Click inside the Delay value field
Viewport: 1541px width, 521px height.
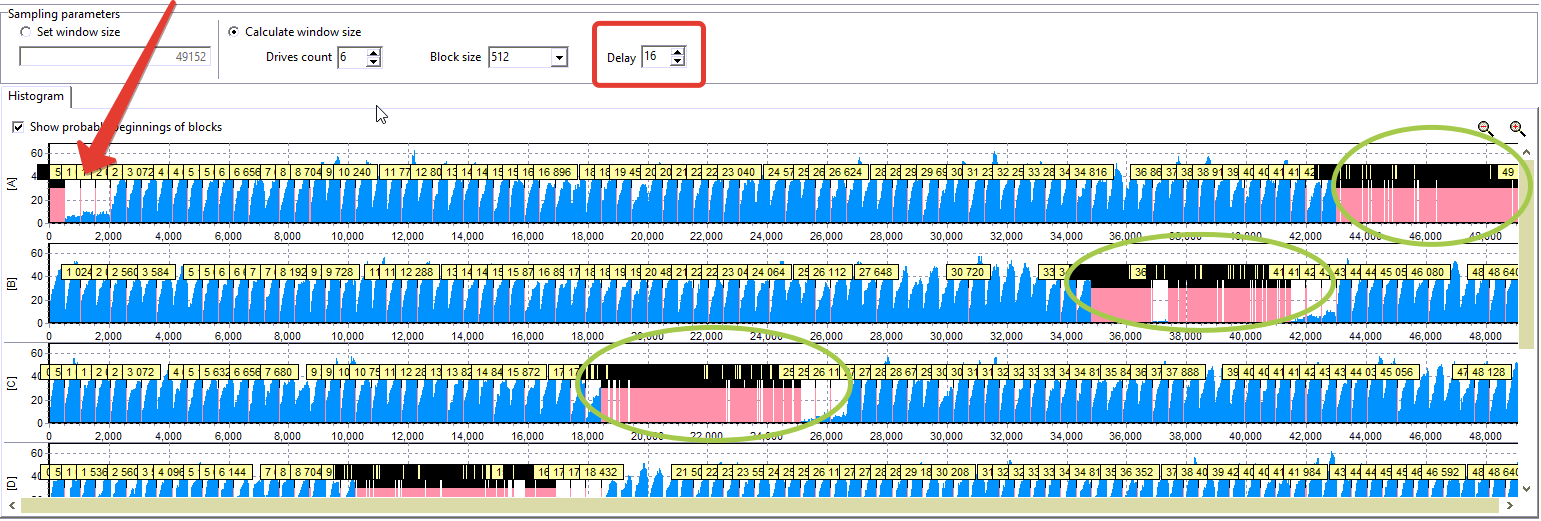click(x=654, y=57)
